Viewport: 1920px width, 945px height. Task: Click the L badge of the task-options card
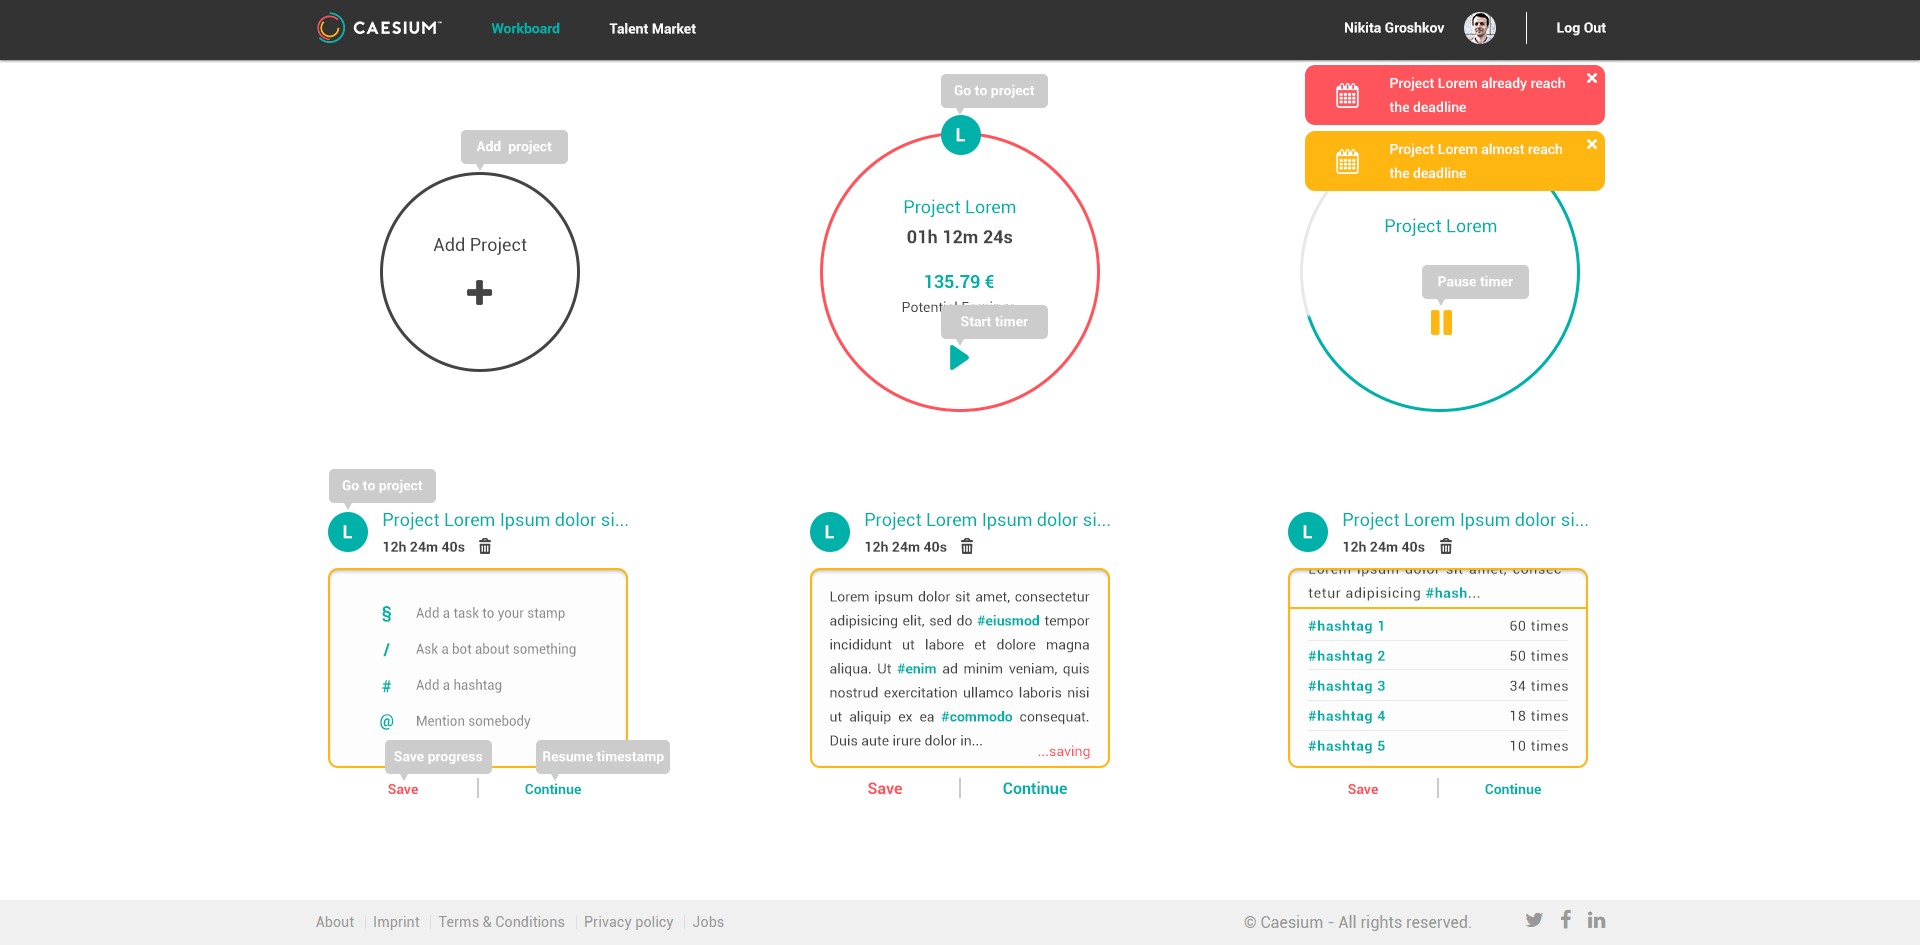tap(348, 532)
